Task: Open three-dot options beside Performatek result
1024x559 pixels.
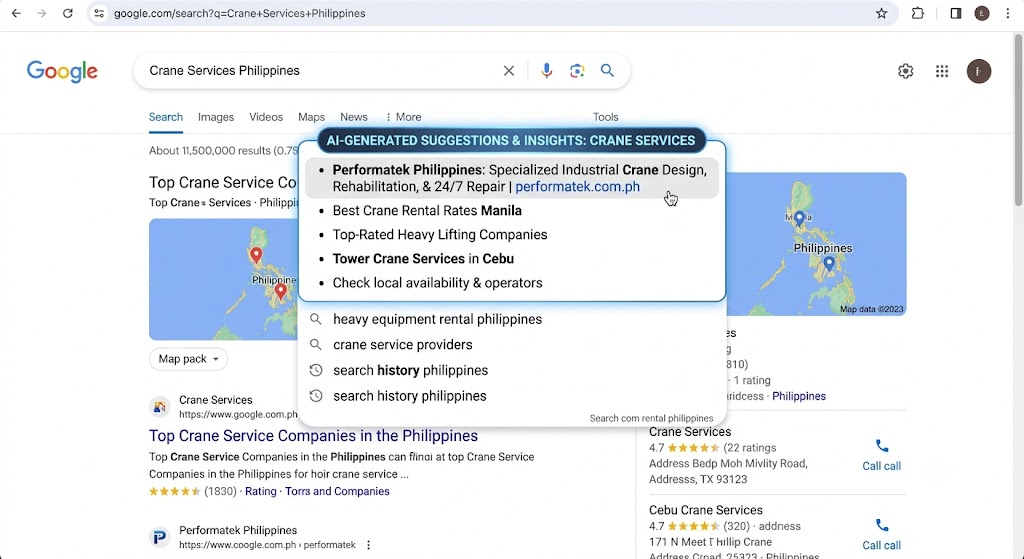Action: (x=368, y=545)
